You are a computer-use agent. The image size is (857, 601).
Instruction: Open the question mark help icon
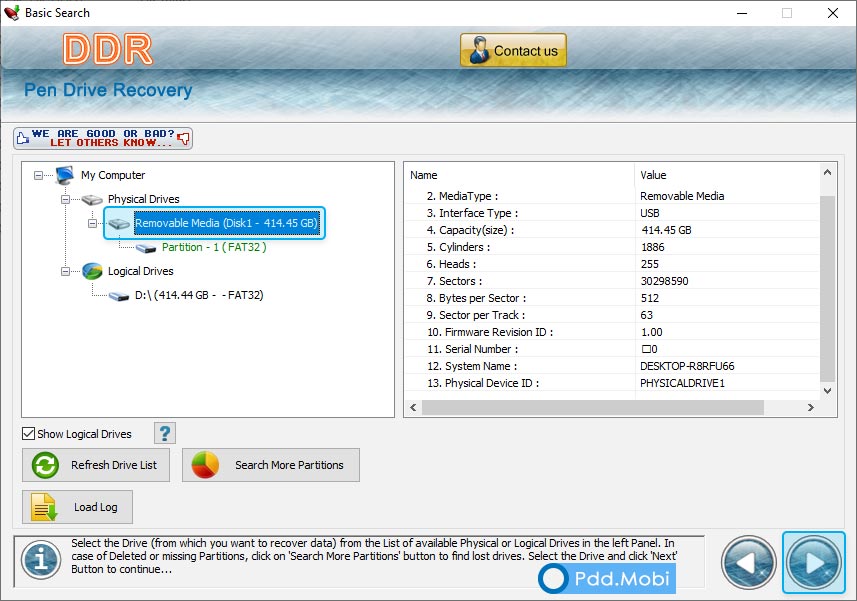tap(165, 433)
